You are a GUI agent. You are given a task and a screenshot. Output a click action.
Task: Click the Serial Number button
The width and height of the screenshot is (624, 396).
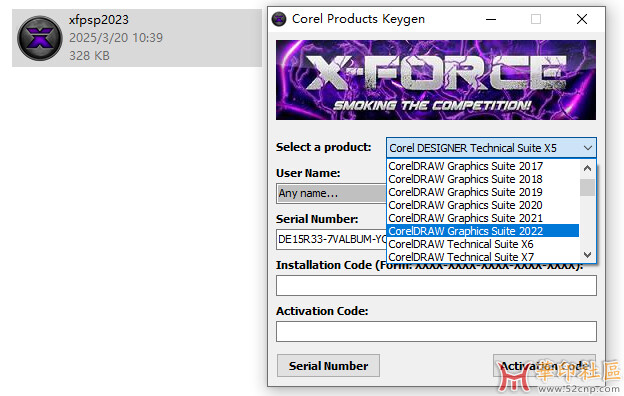[328, 366]
